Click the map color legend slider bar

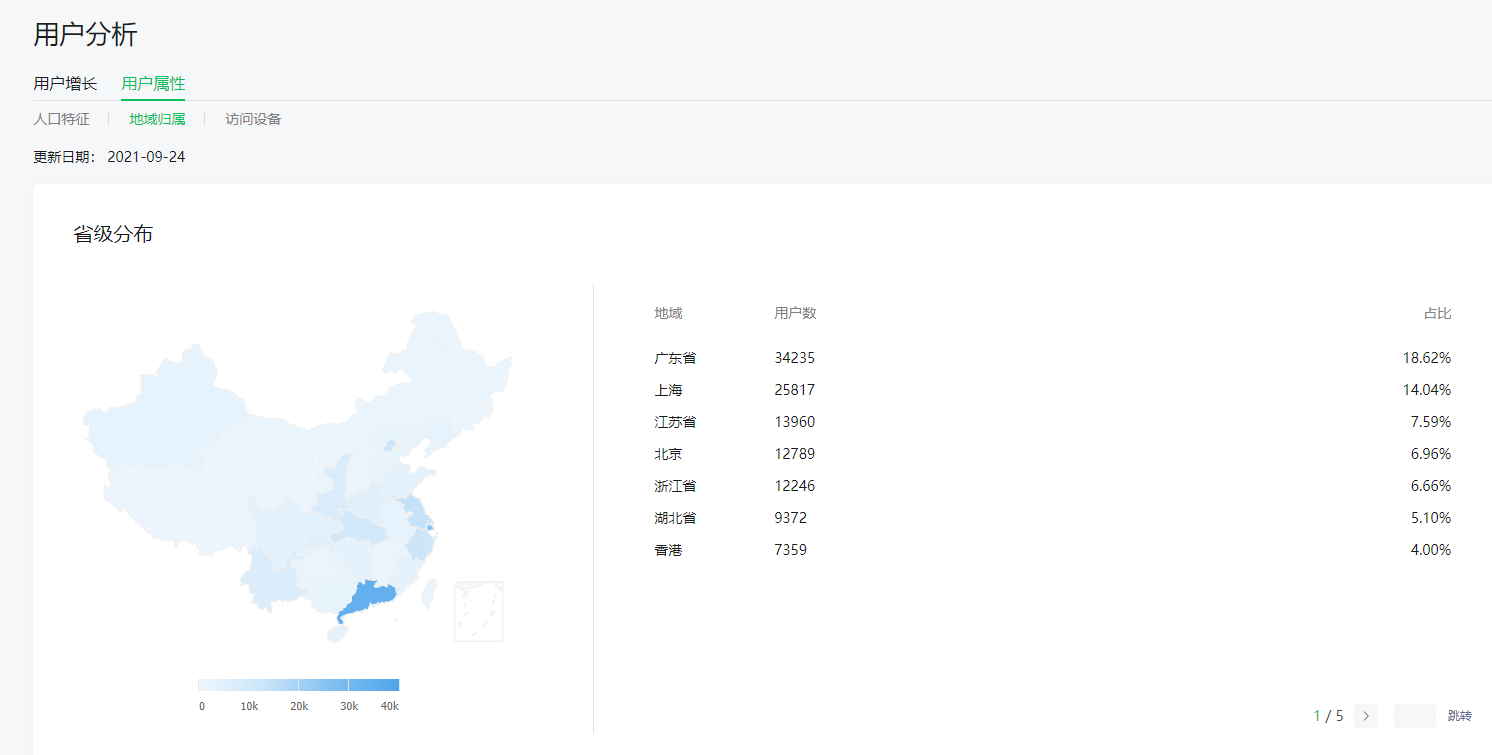tap(298, 685)
